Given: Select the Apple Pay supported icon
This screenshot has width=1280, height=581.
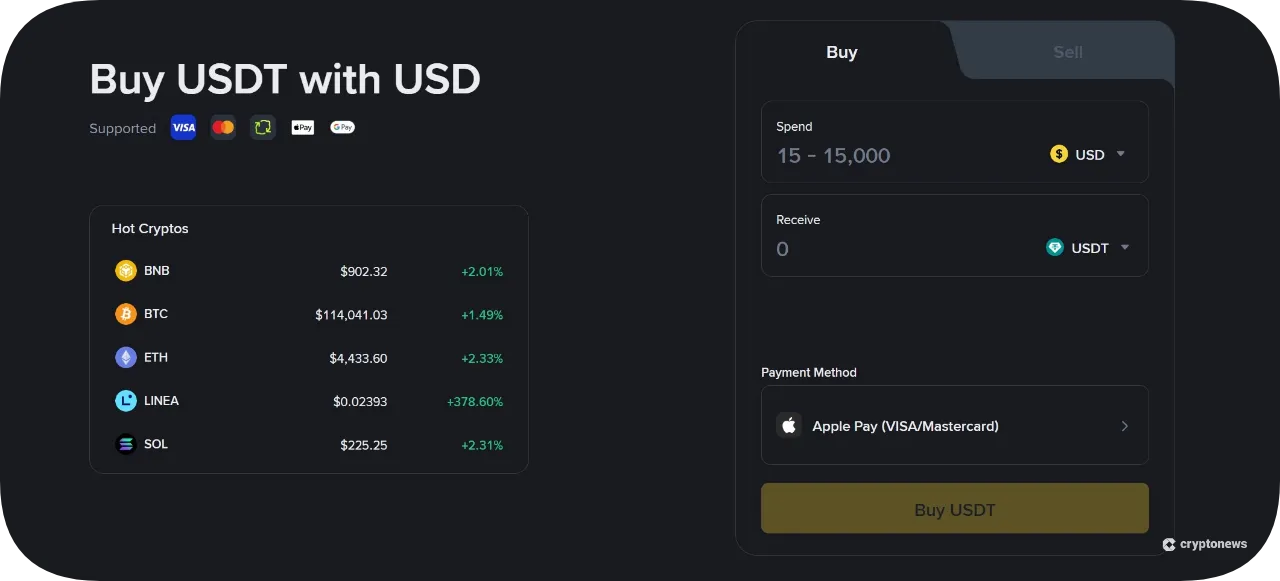Looking at the screenshot, I should 302,127.
